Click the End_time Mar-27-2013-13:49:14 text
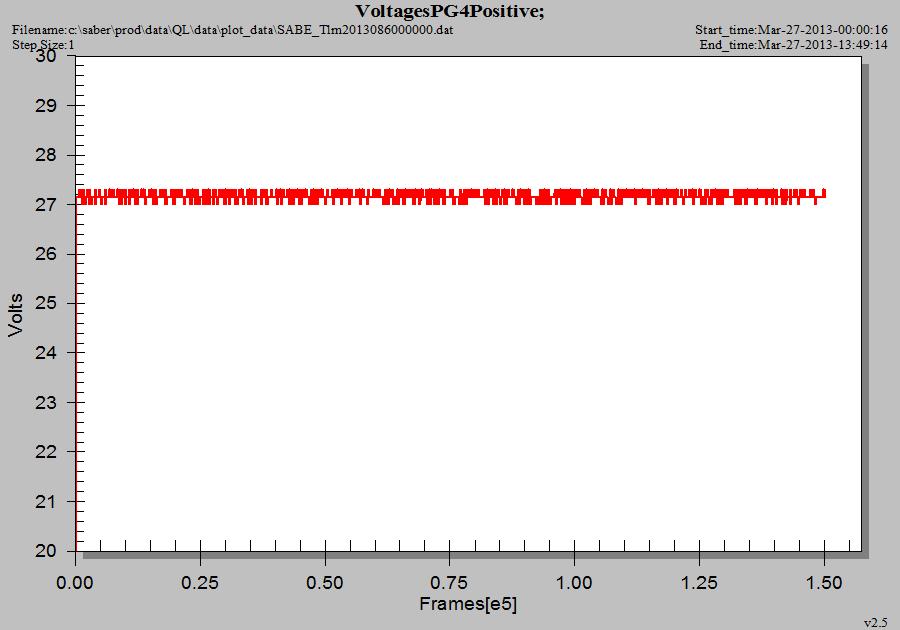The width and height of the screenshot is (900, 630). (x=793, y=45)
